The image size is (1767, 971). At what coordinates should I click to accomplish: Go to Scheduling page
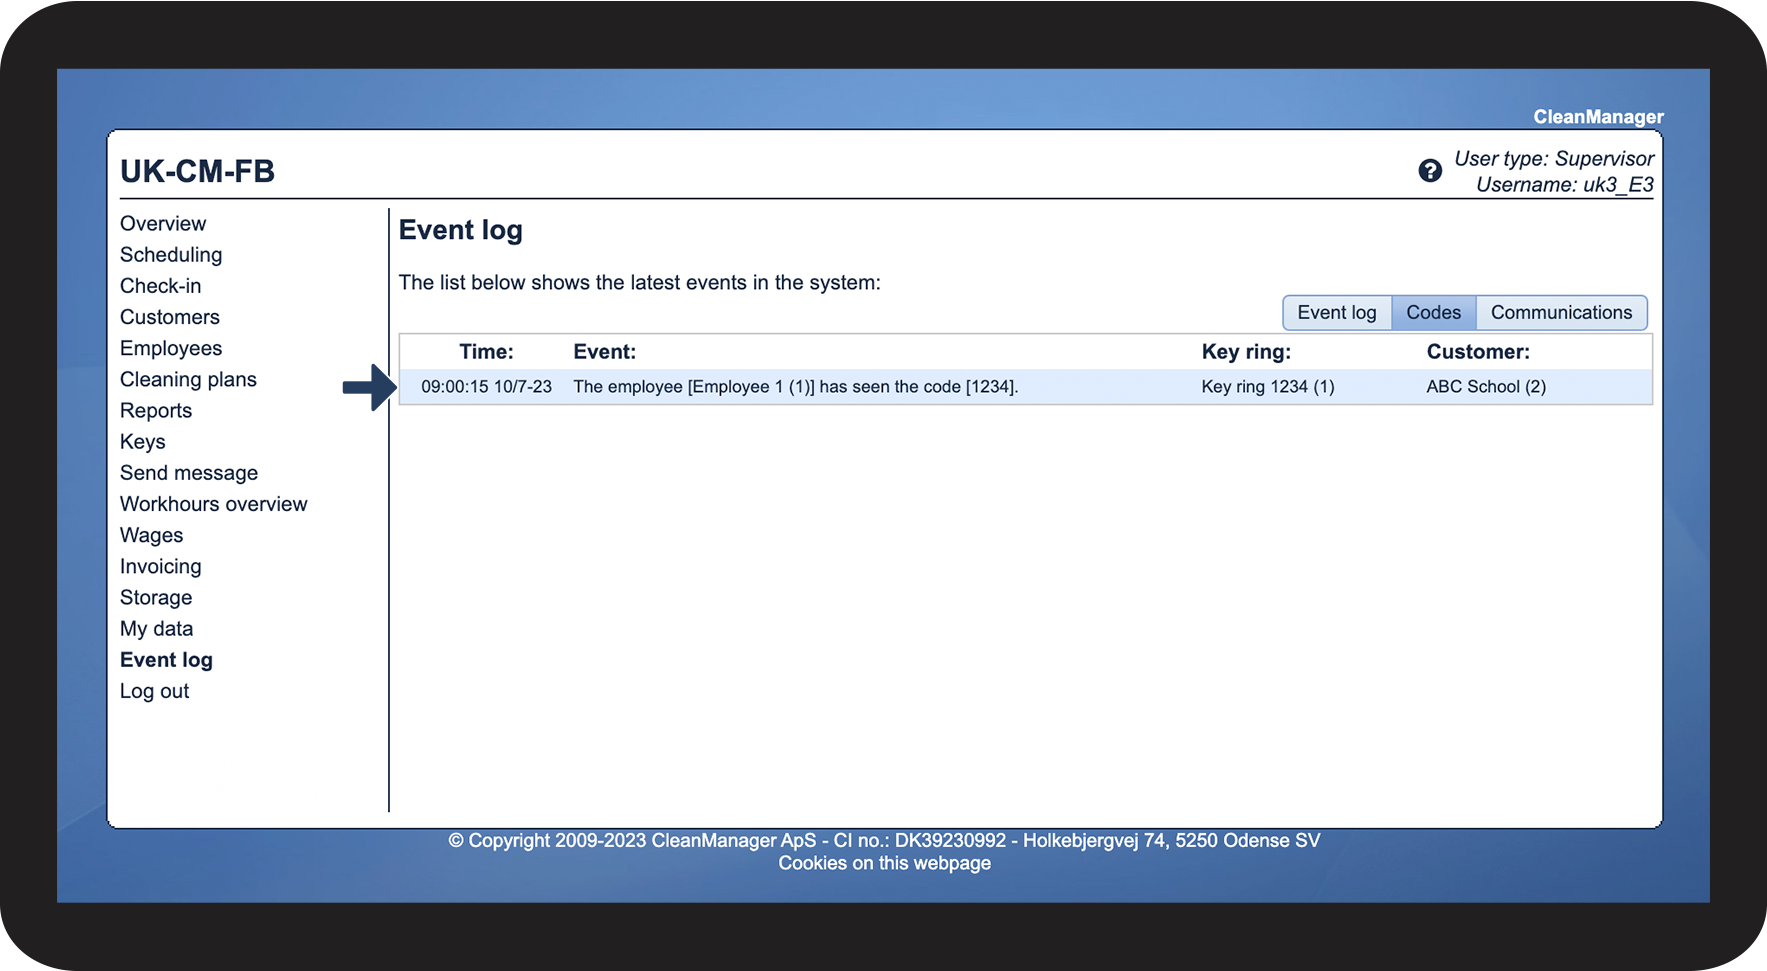pos(171,254)
